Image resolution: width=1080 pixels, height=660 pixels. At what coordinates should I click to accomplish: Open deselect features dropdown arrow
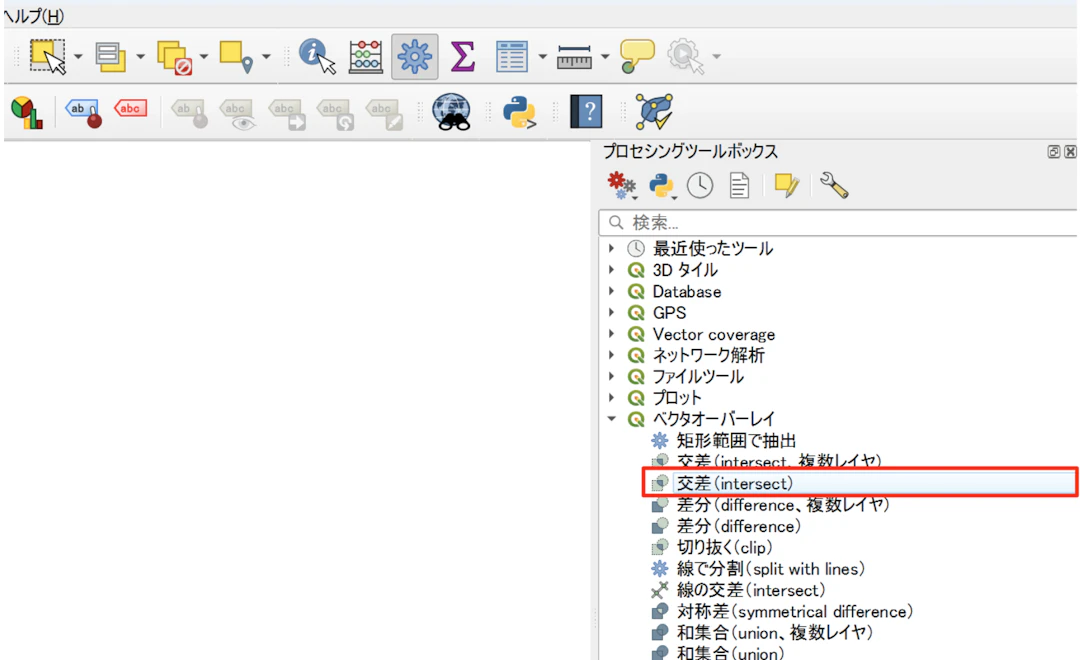point(203,56)
